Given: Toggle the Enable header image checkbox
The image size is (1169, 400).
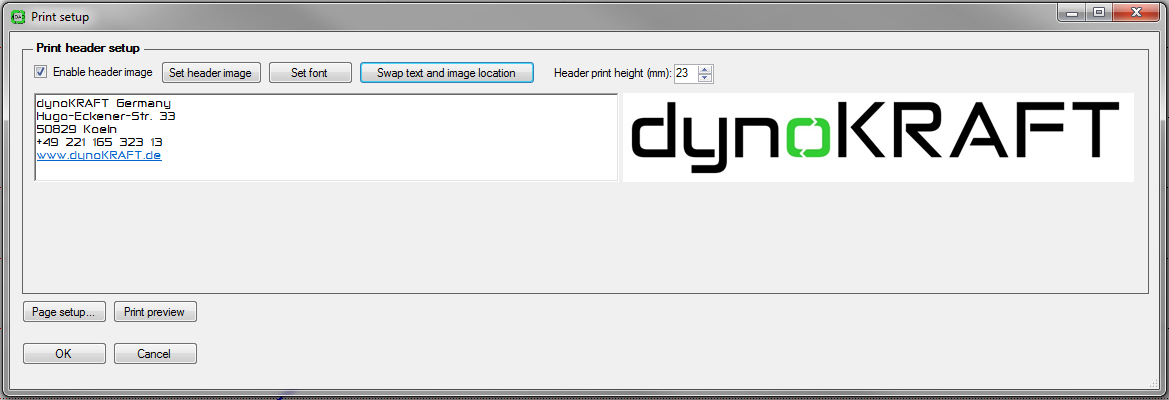Looking at the screenshot, I should coord(41,72).
